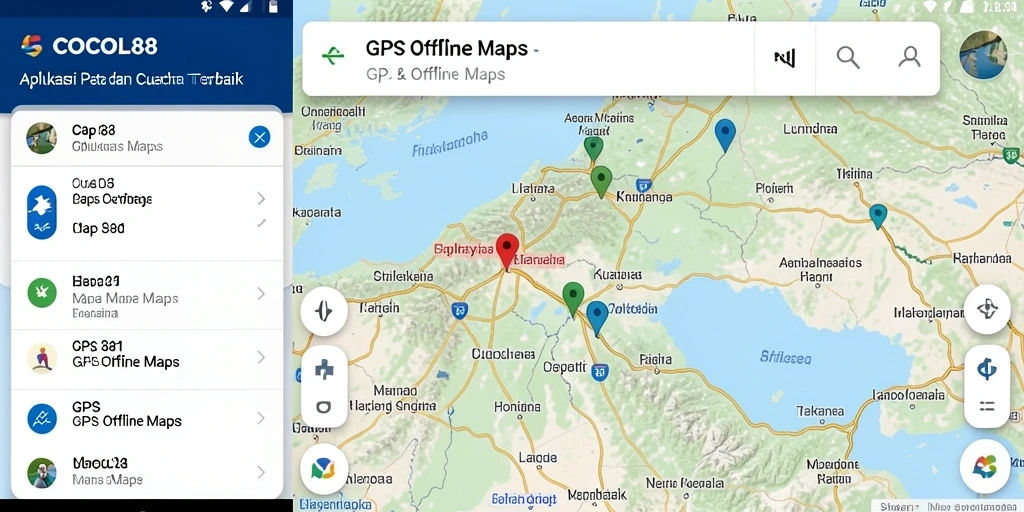Image resolution: width=1024 pixels, height=512 pixels.
Task: Click the Honiana place label
Action: [517, 406]
